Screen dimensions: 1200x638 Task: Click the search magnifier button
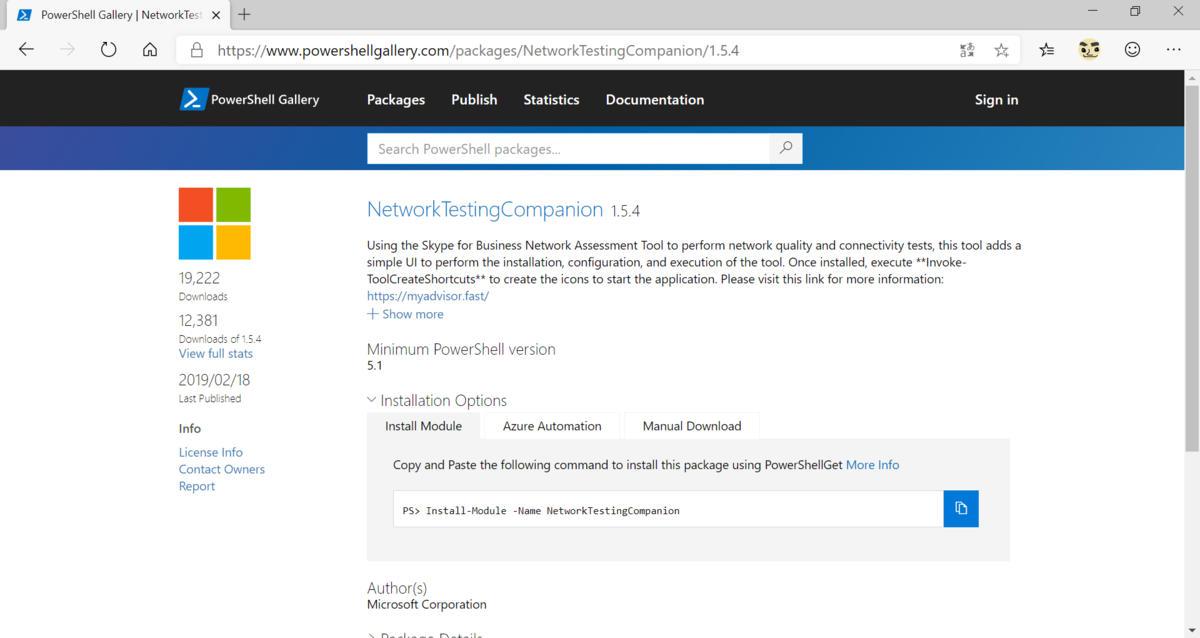coord(786,149)
